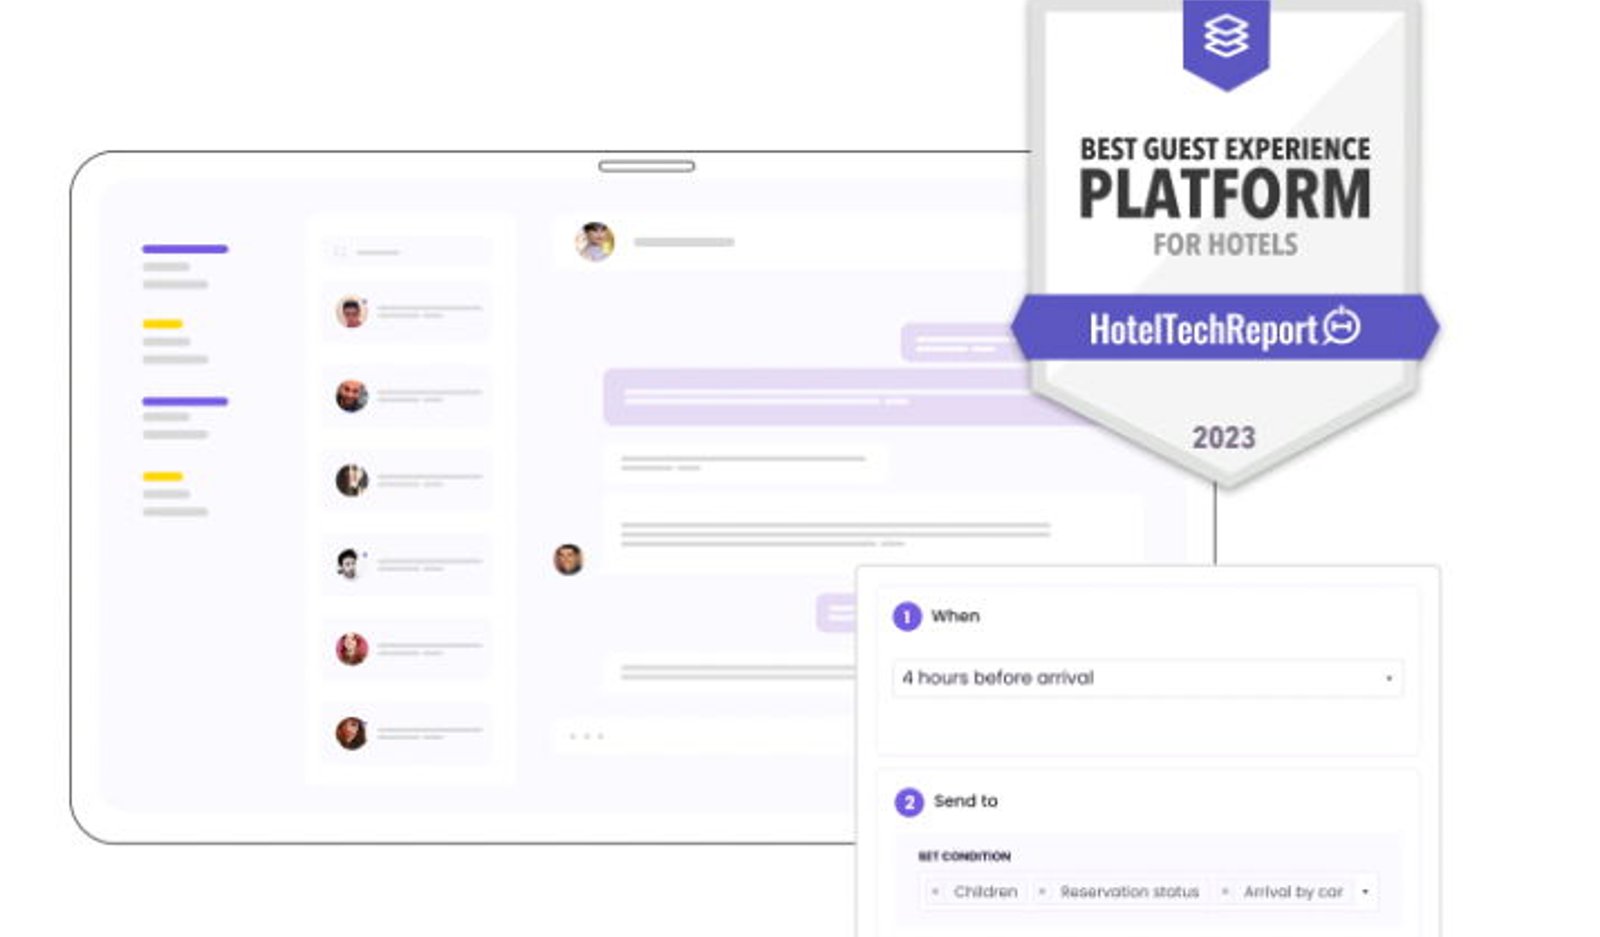Screen dimensions: 1600x937
Task: Click the "Children" tag text
Action: coord(985,891)
